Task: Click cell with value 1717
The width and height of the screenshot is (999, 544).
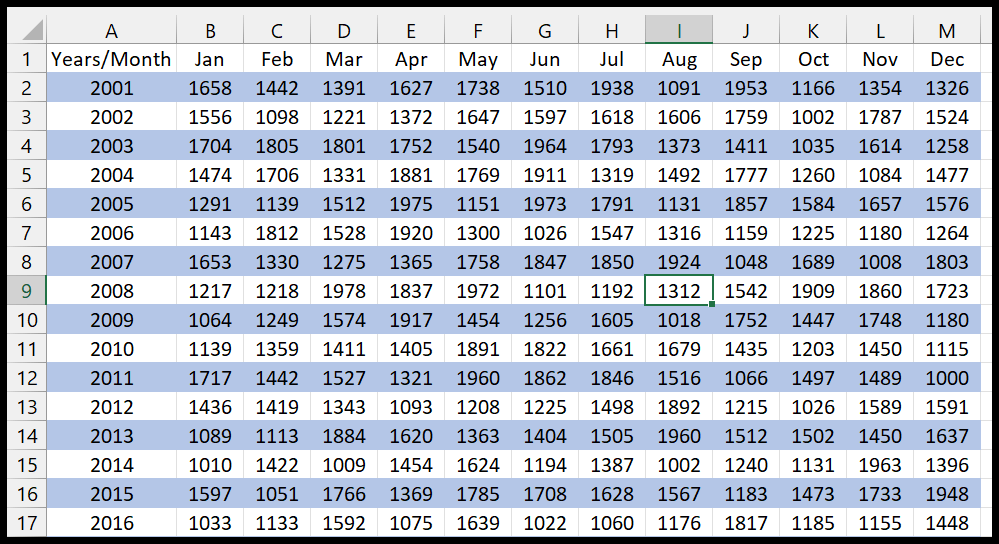Action: 210,378
